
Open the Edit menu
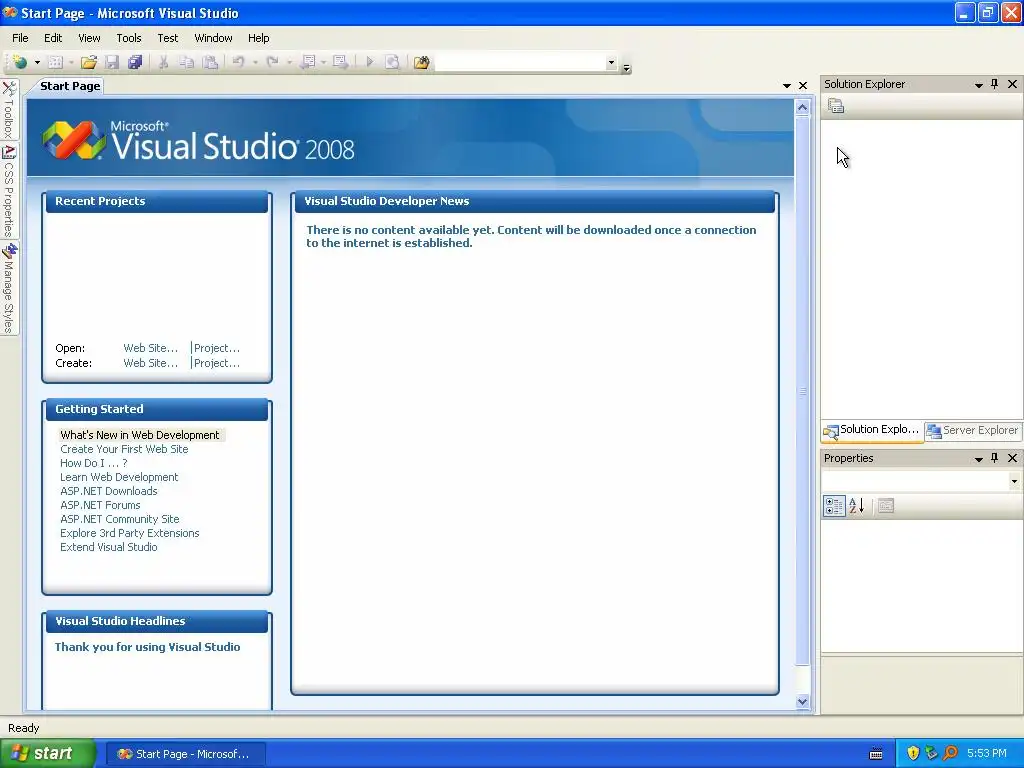[53, 38]
